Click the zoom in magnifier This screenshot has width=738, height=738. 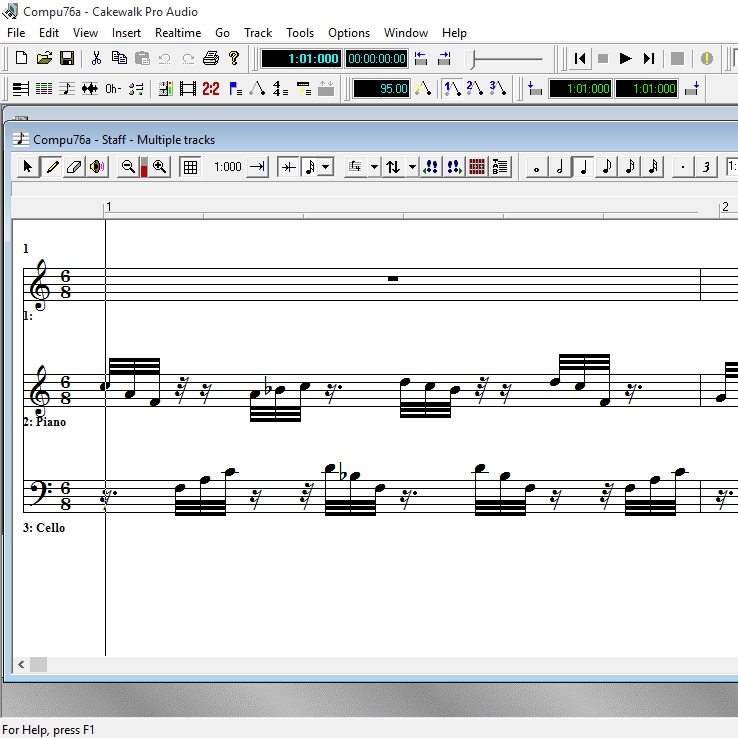159,167
